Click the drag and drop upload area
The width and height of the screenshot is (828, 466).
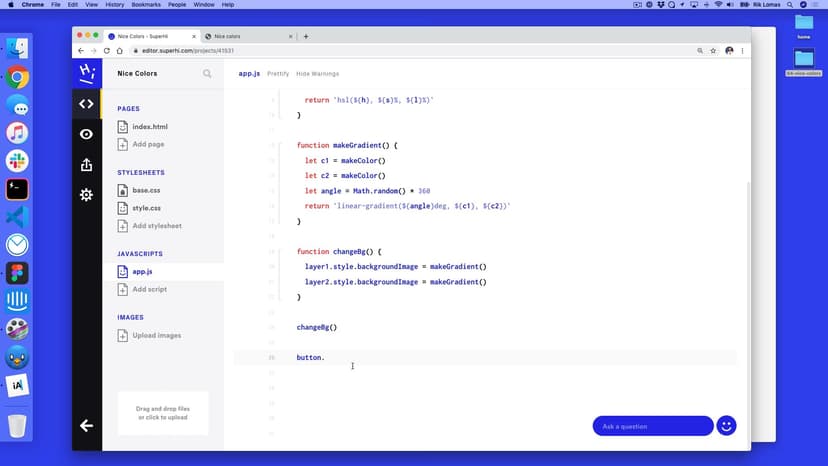(x=162, y=413)
